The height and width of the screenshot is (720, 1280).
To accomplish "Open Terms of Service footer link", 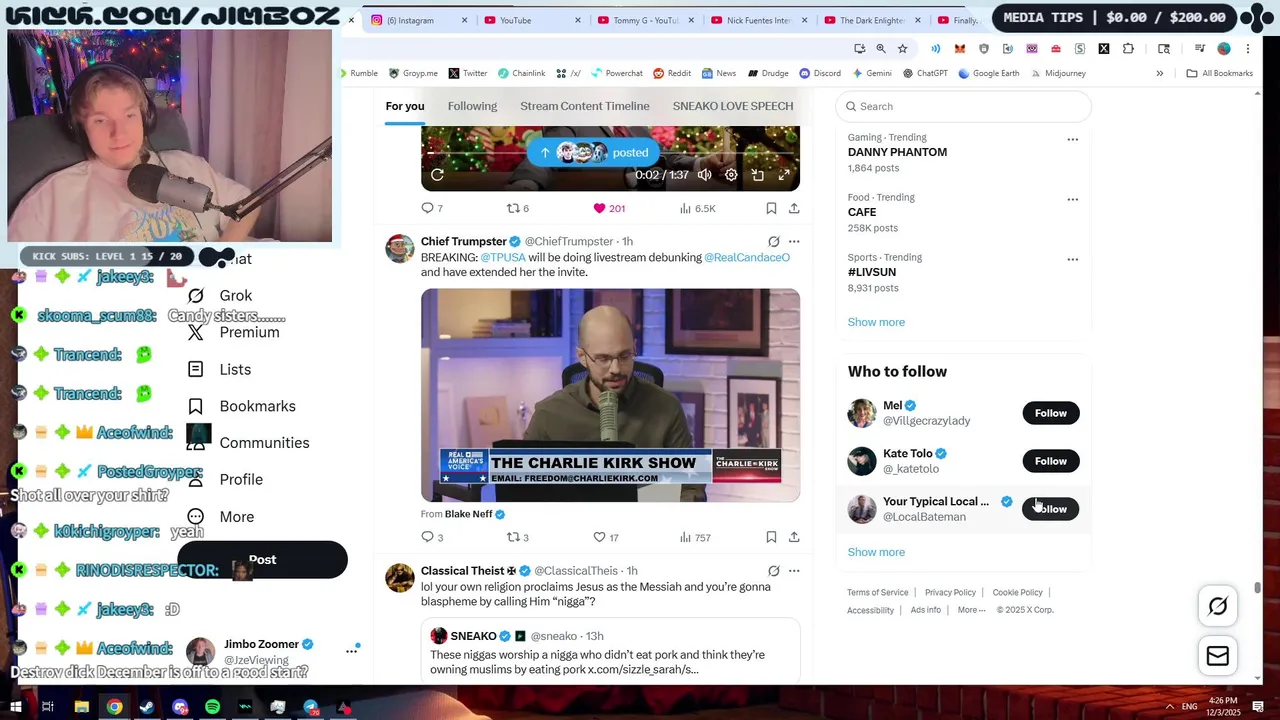I will point(878,592).
